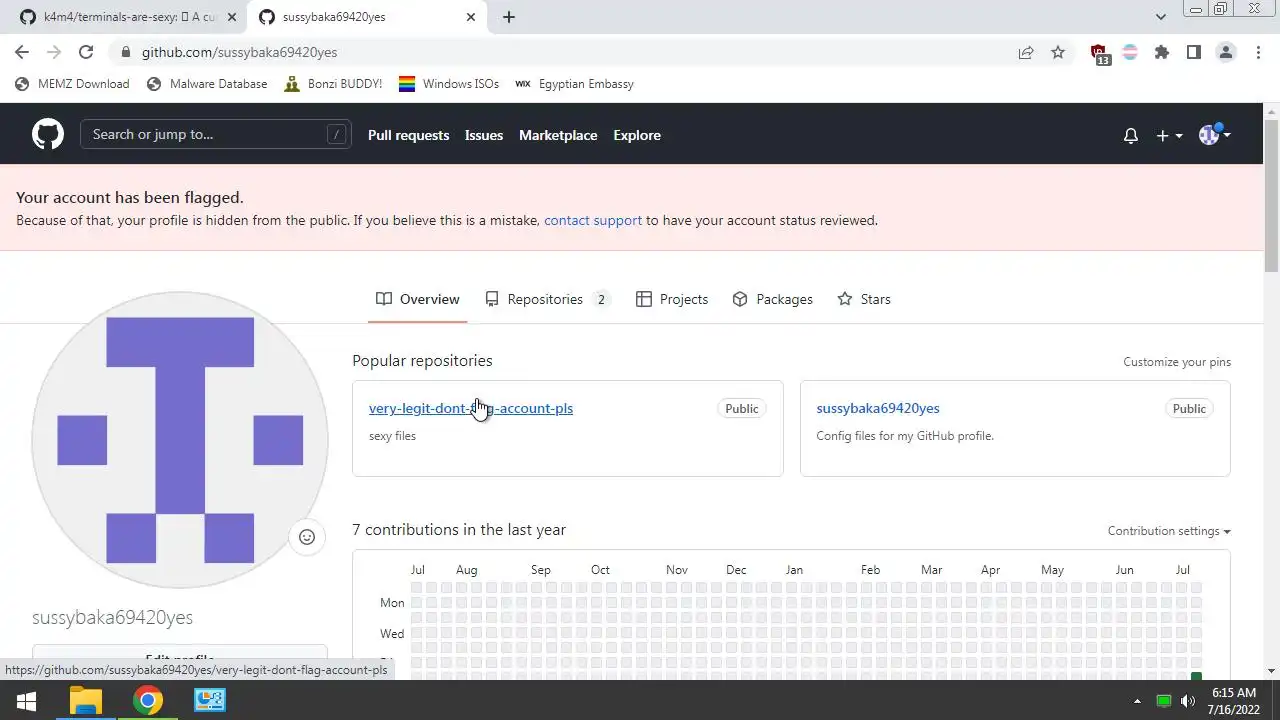Open the tab search chevron
1280x720 pixels.
tap(1161, 17)
